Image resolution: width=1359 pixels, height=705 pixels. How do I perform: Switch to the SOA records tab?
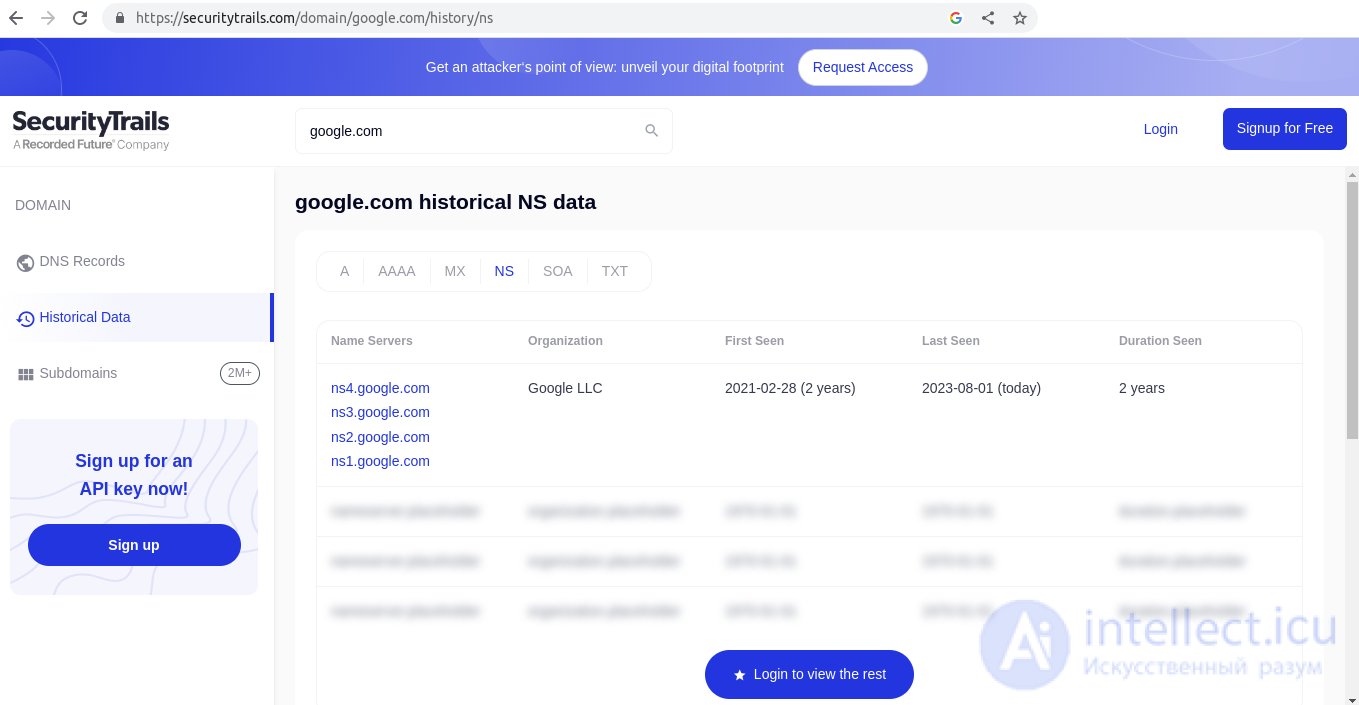[x=558, y=271]
